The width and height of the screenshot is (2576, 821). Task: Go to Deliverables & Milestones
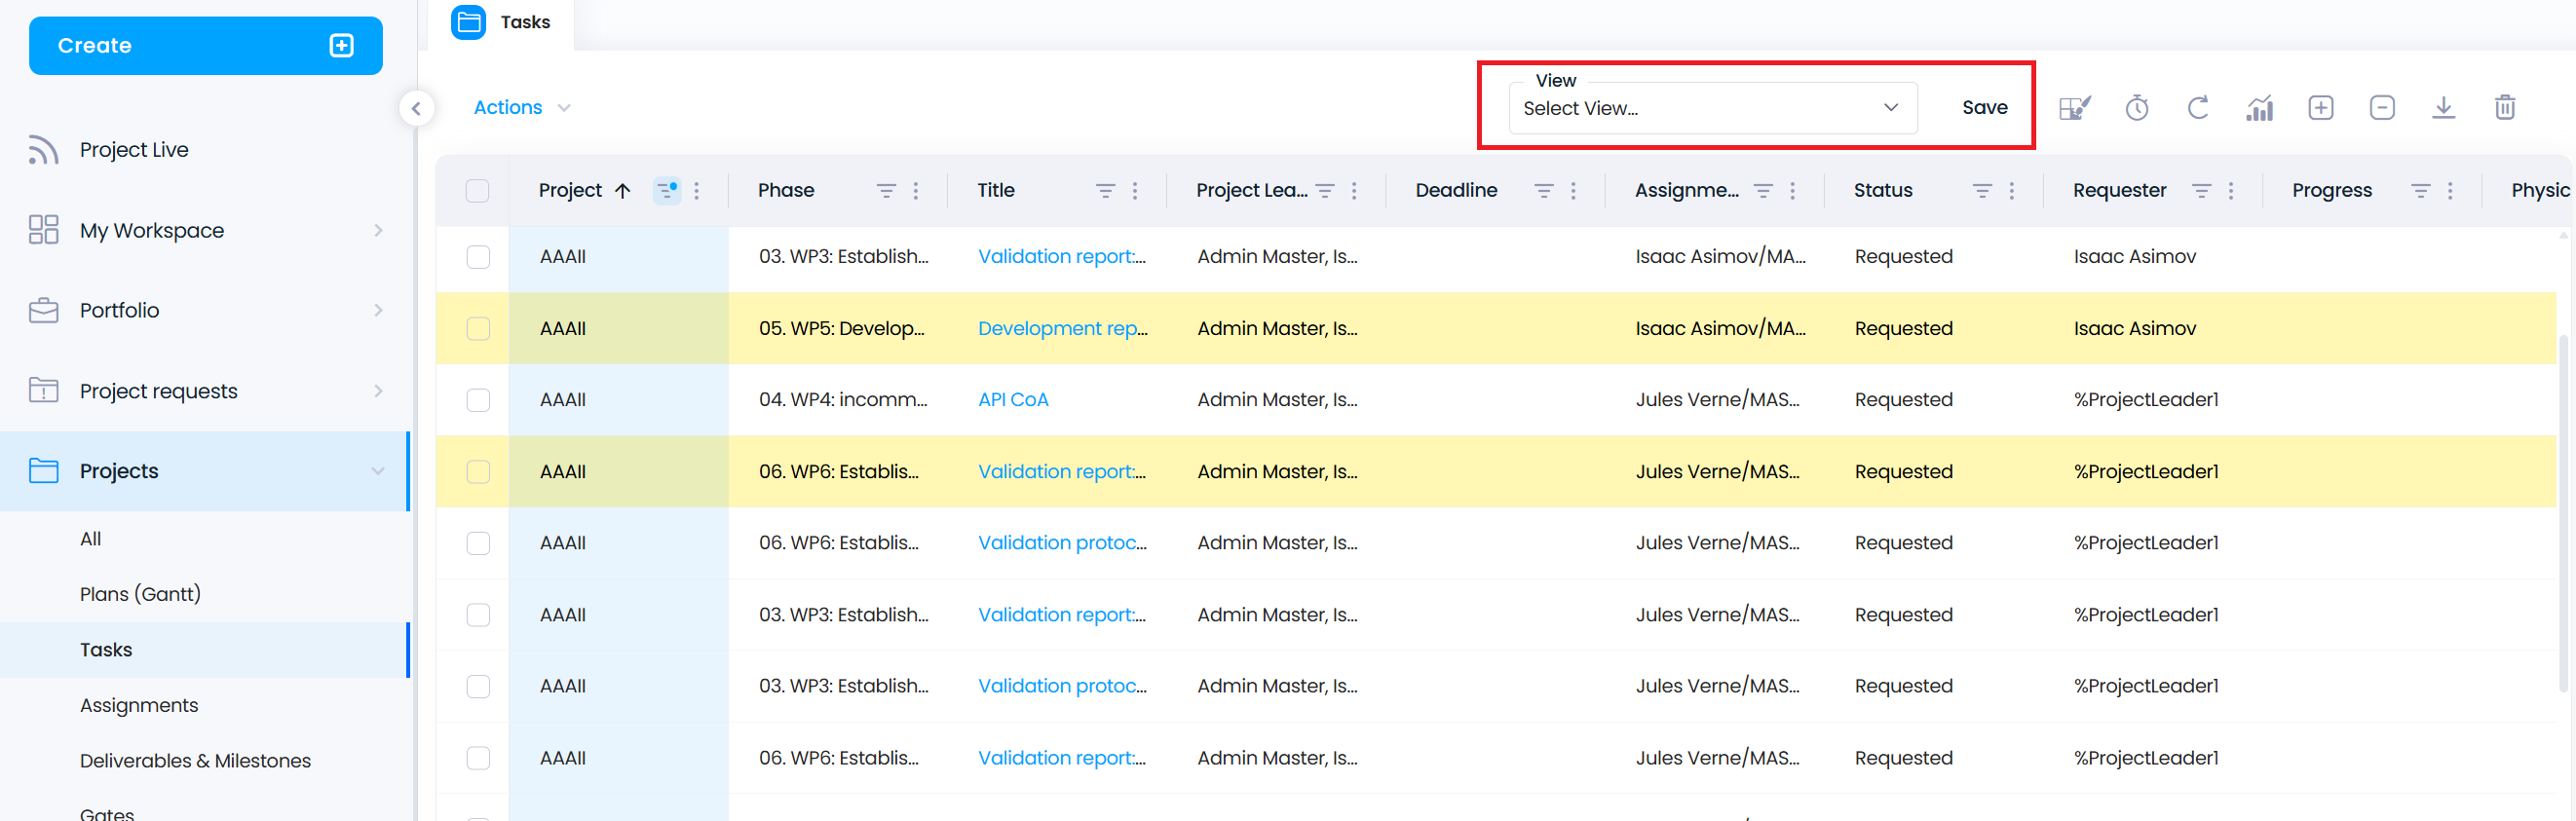tap(195, 761)
